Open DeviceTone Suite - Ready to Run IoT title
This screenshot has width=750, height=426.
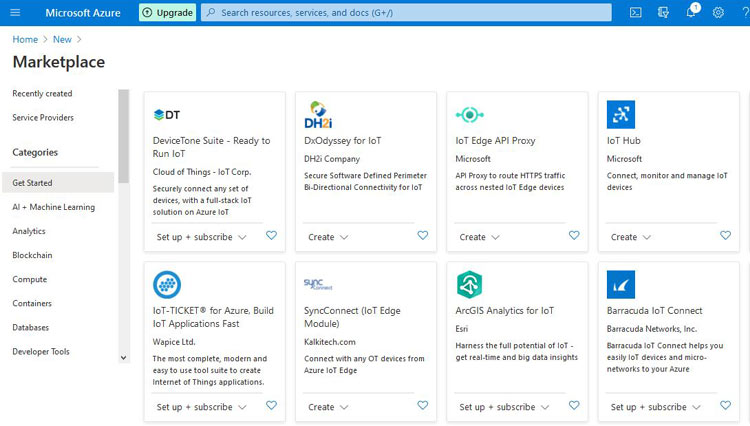211,147
